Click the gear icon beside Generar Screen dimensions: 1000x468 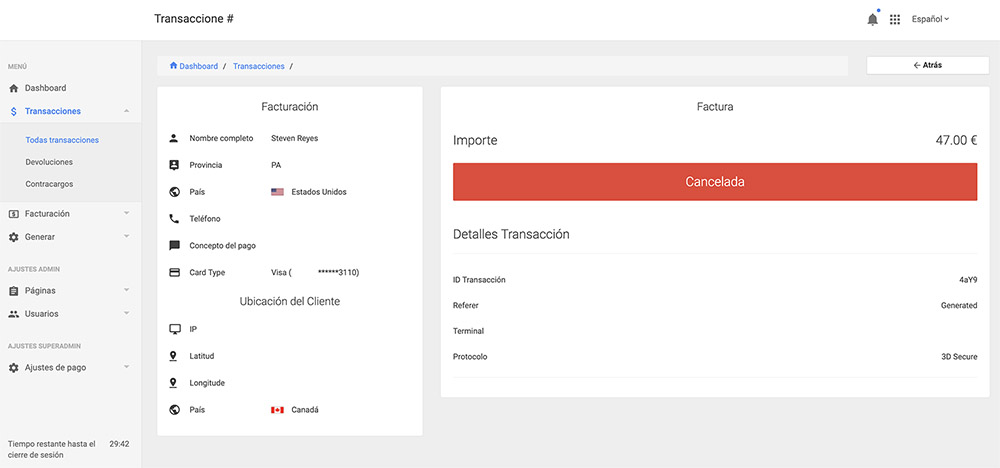(x=13, y=237)
